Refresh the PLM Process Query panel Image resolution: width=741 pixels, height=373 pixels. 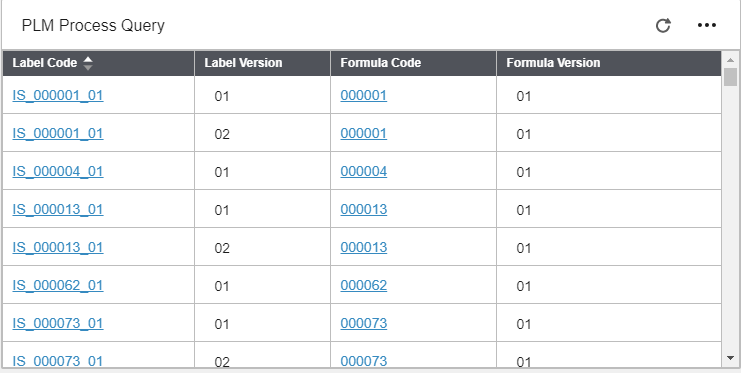pyautogui.click(x=663, y=26)
